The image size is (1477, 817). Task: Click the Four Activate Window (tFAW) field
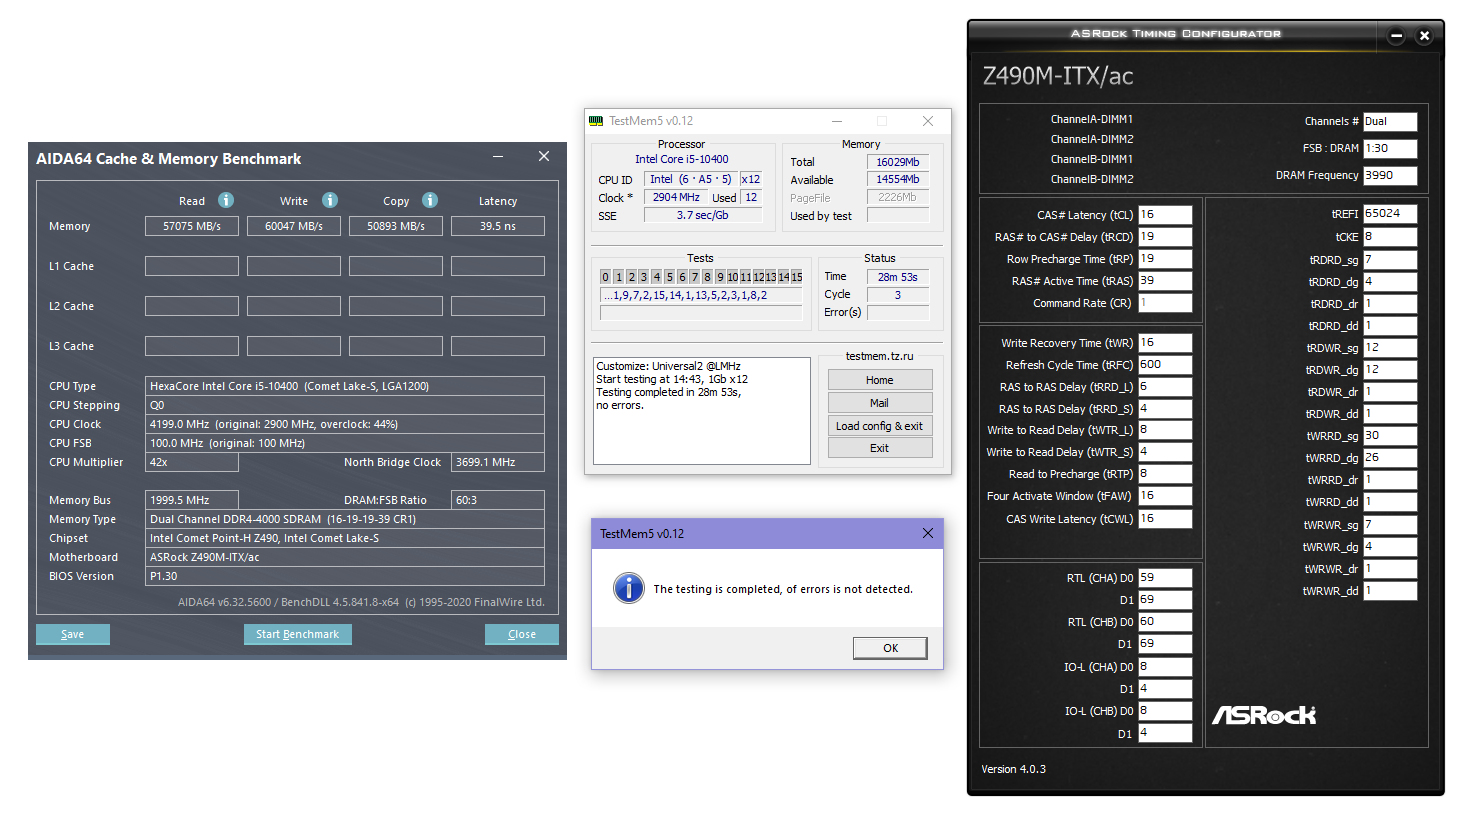(1165, 496)
